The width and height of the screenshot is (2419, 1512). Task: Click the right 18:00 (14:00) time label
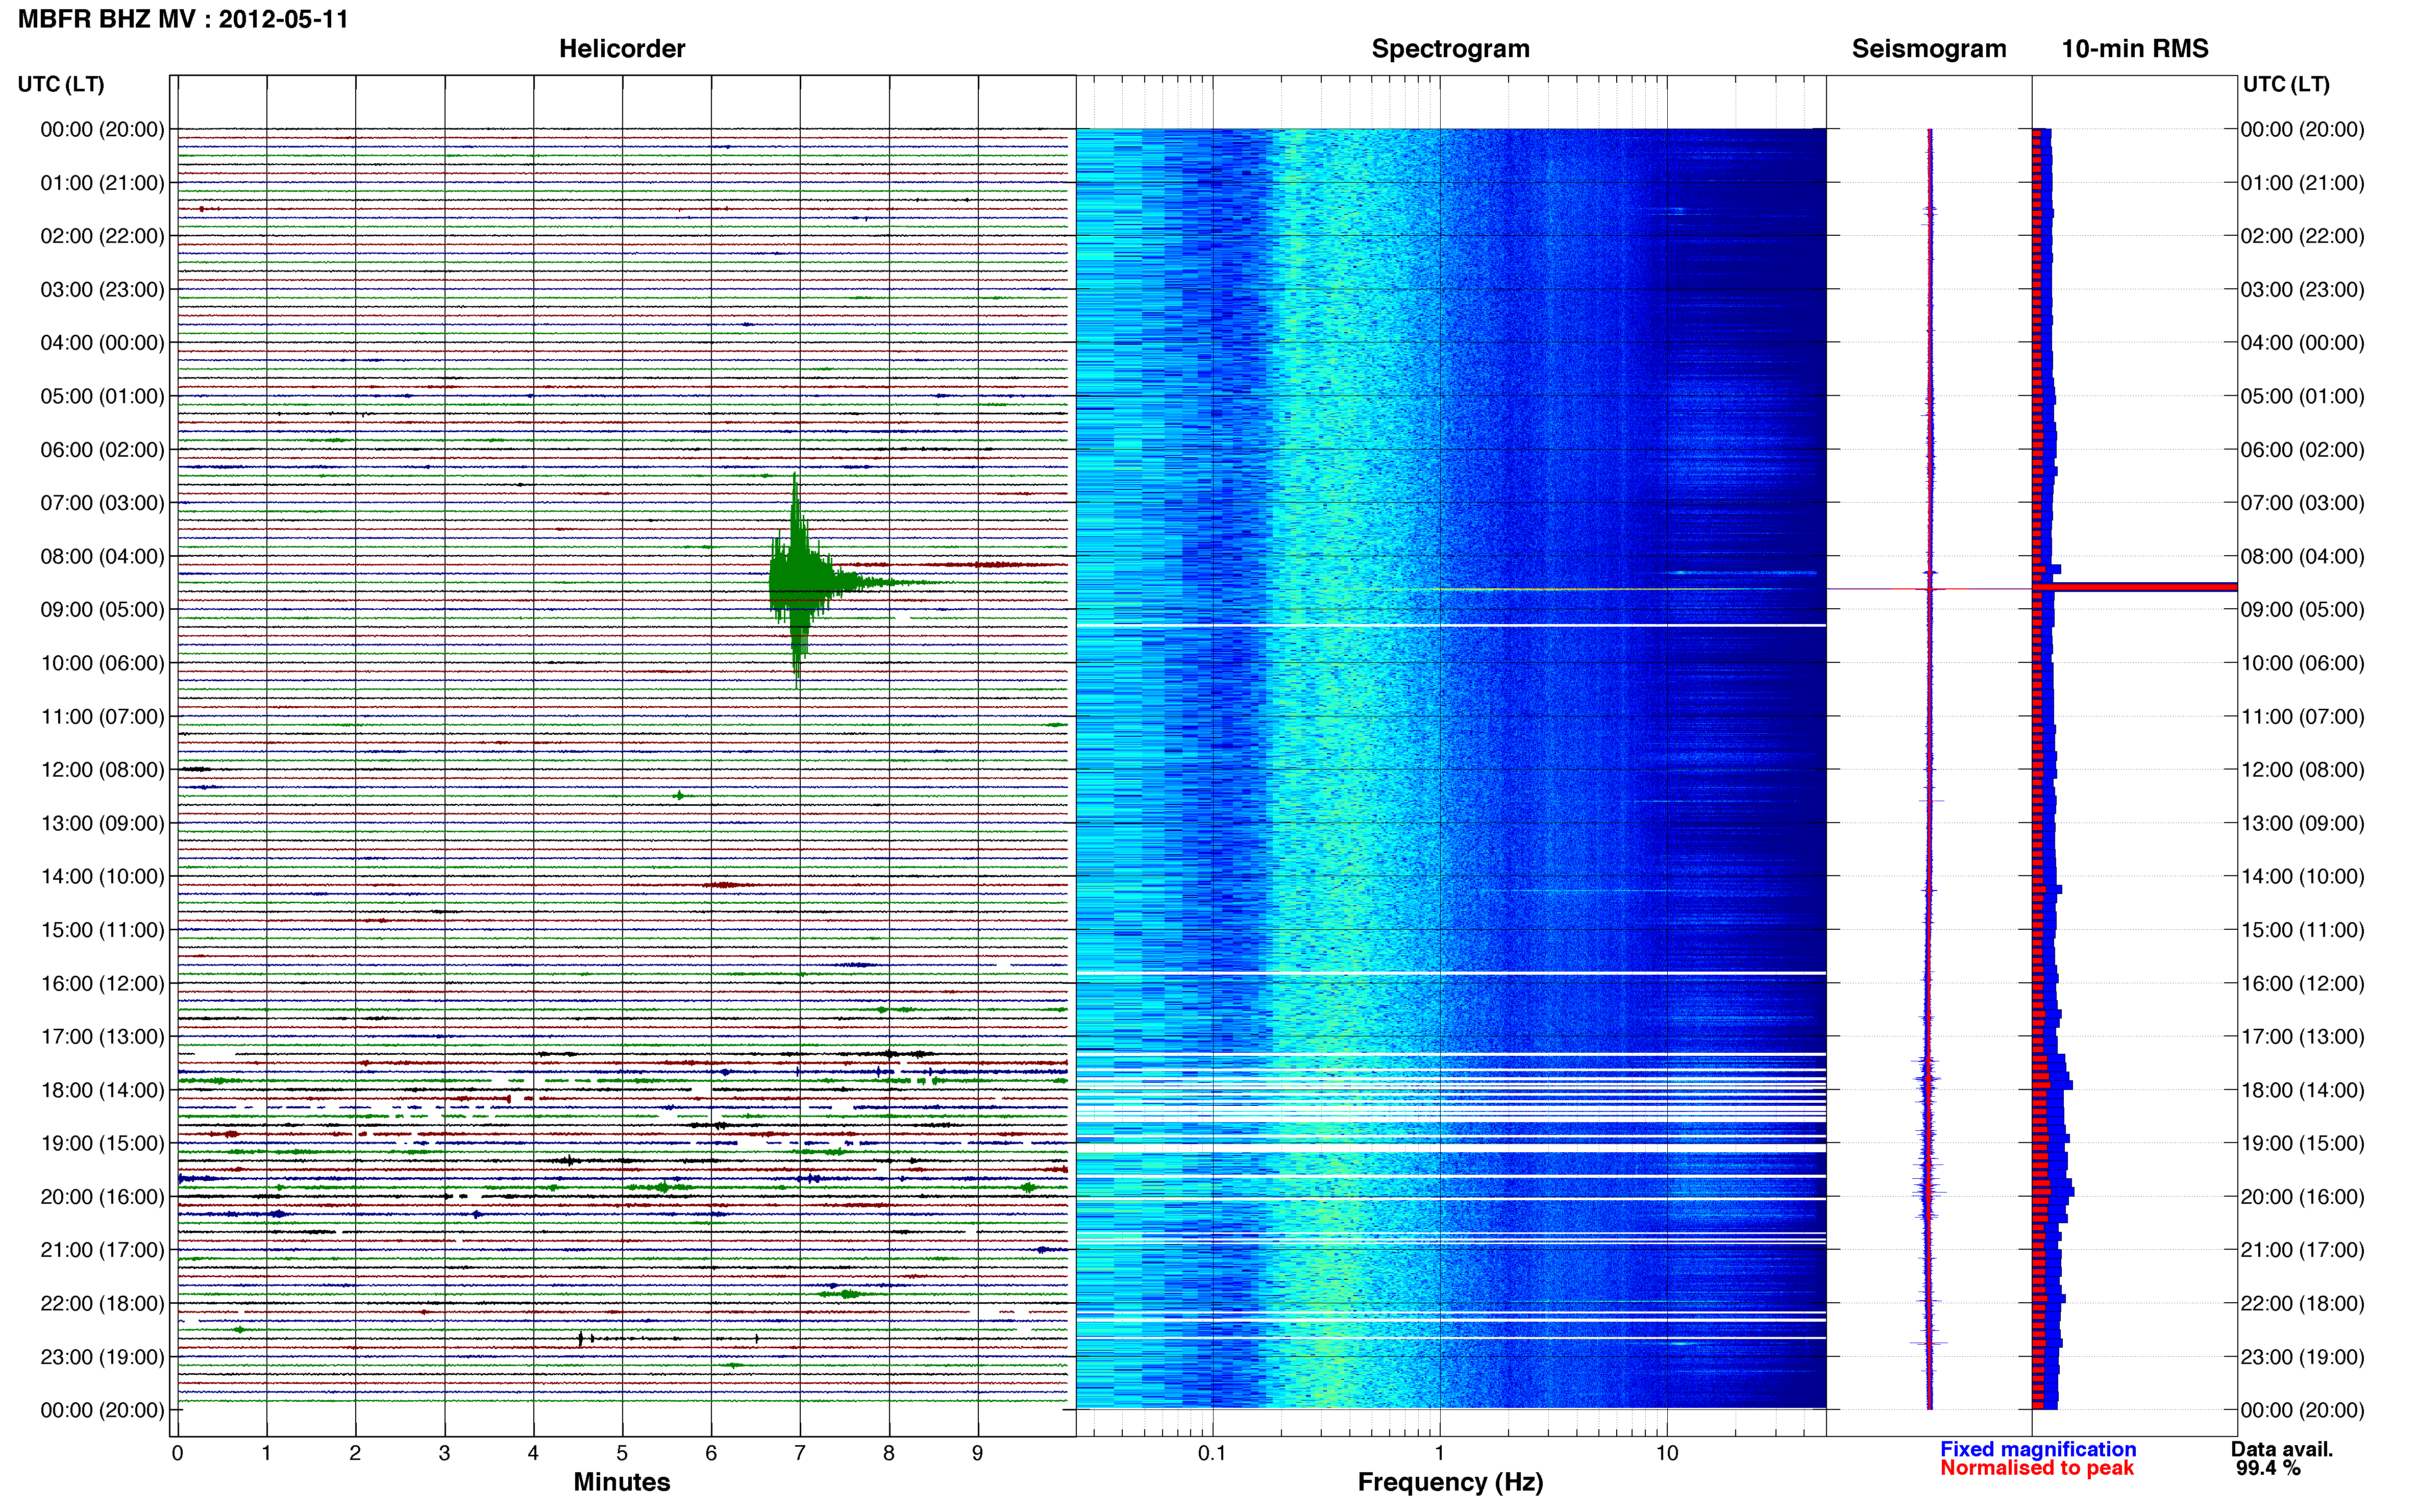[x=2302, y=1090]
